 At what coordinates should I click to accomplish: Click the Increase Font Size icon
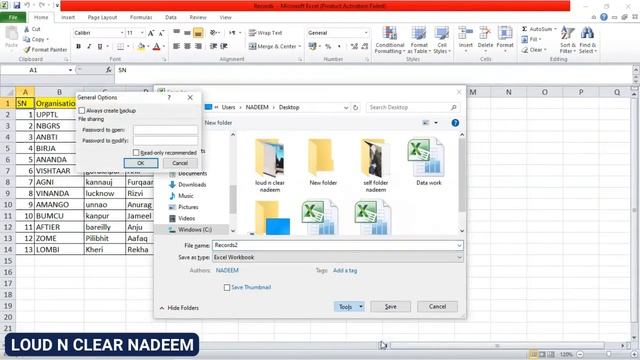point(151,33)
